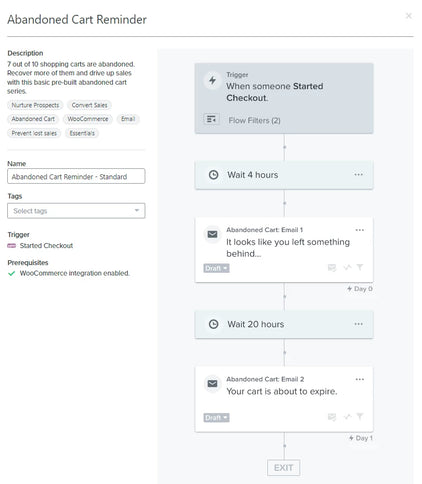This screenshot has width=422, height=484.
Task: Open the Flow Filters list icon
Action: click(211, 119)
